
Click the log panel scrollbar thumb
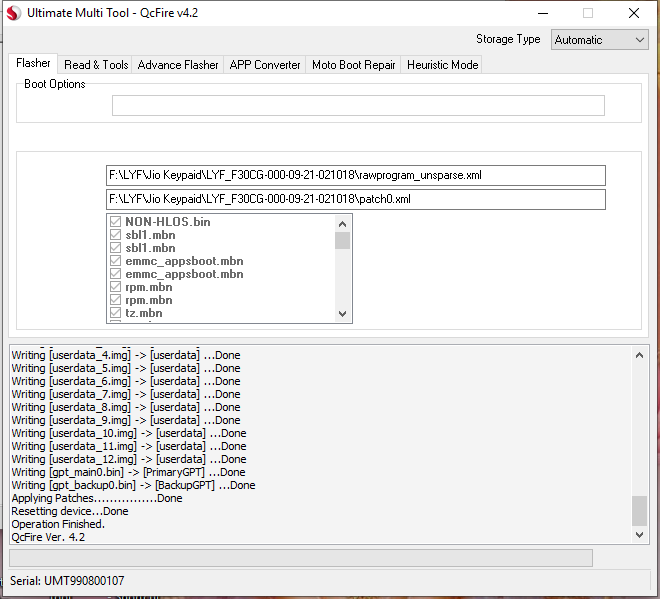(x=639, y=511)
